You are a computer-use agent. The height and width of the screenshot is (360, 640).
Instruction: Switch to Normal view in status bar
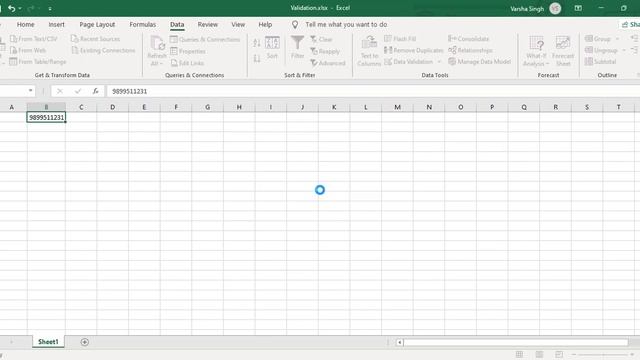tap(519, 354)
